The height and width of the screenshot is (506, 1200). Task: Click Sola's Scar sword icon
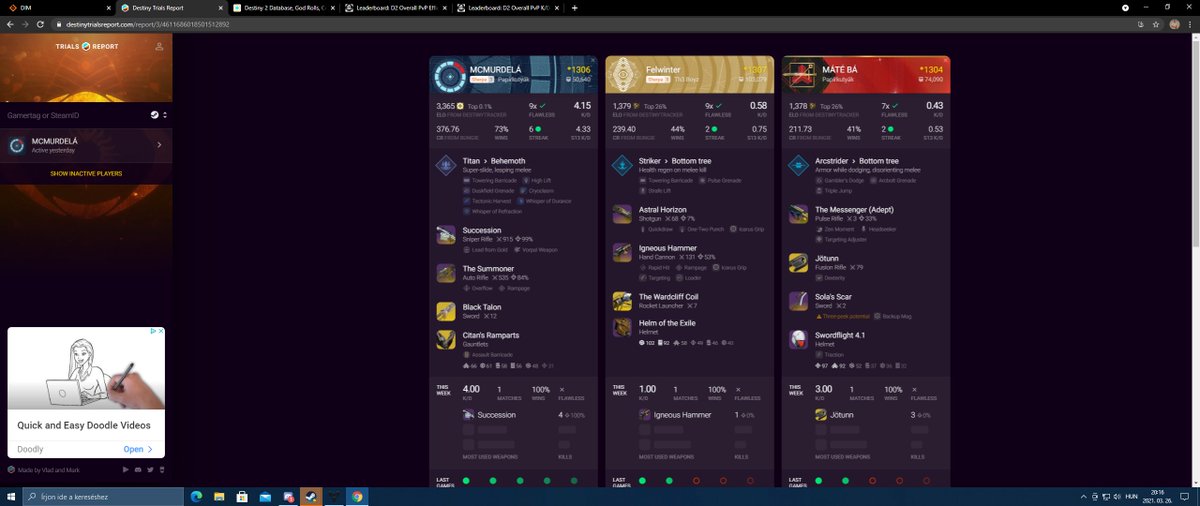798,301
